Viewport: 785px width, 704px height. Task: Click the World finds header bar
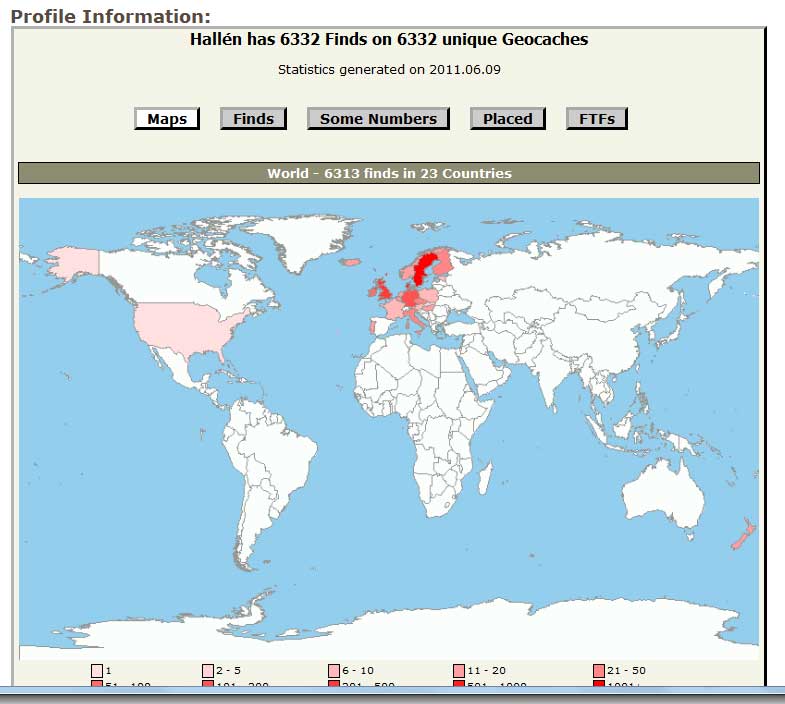coord(389,173)
